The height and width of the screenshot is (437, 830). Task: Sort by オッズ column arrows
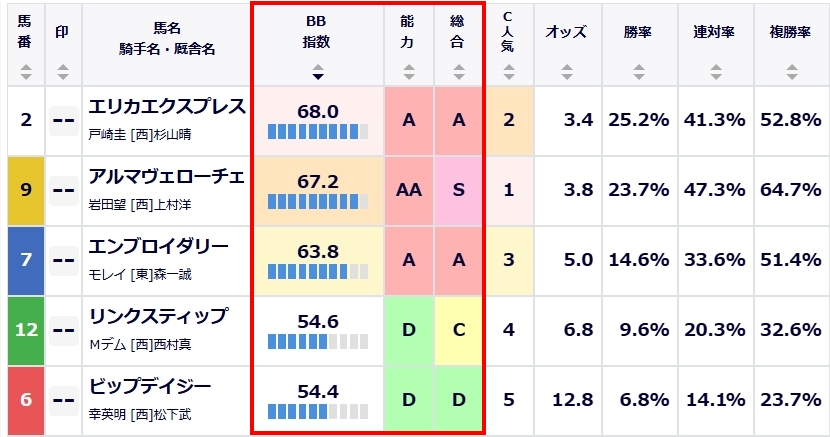567,71
